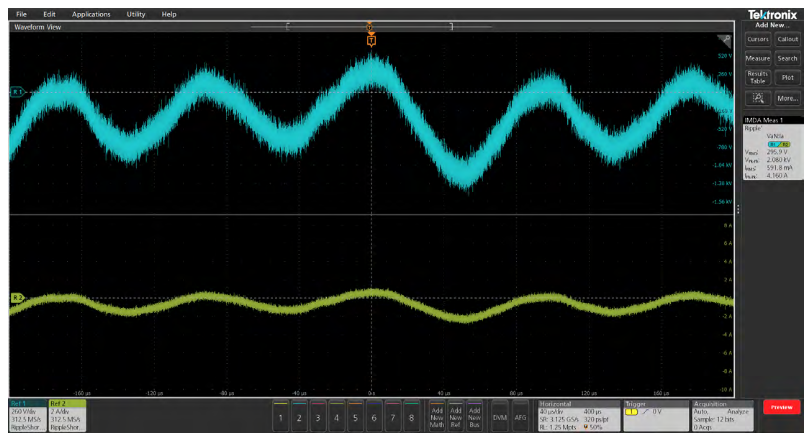
Task: Open the Utility menu
Action: point(135,14)
